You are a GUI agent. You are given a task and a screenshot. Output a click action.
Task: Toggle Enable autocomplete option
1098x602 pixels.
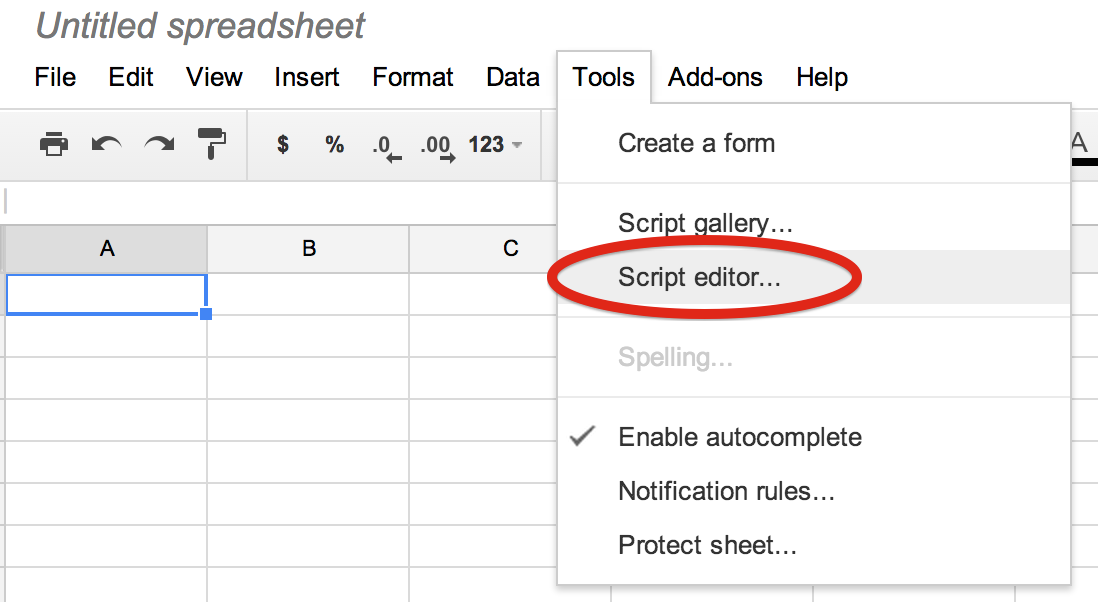739,437
